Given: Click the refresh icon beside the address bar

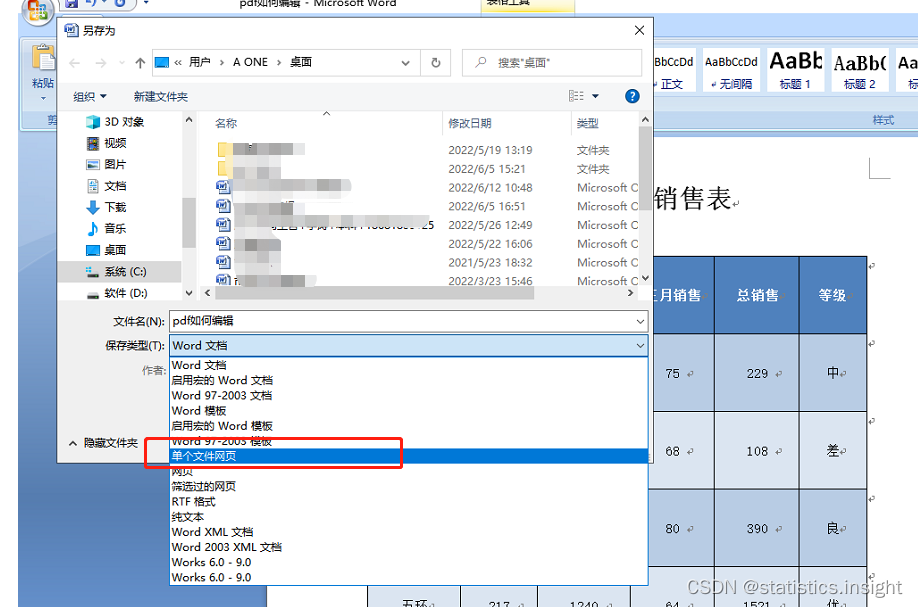Looking at the screenshot, I should [x=436, y=61].
